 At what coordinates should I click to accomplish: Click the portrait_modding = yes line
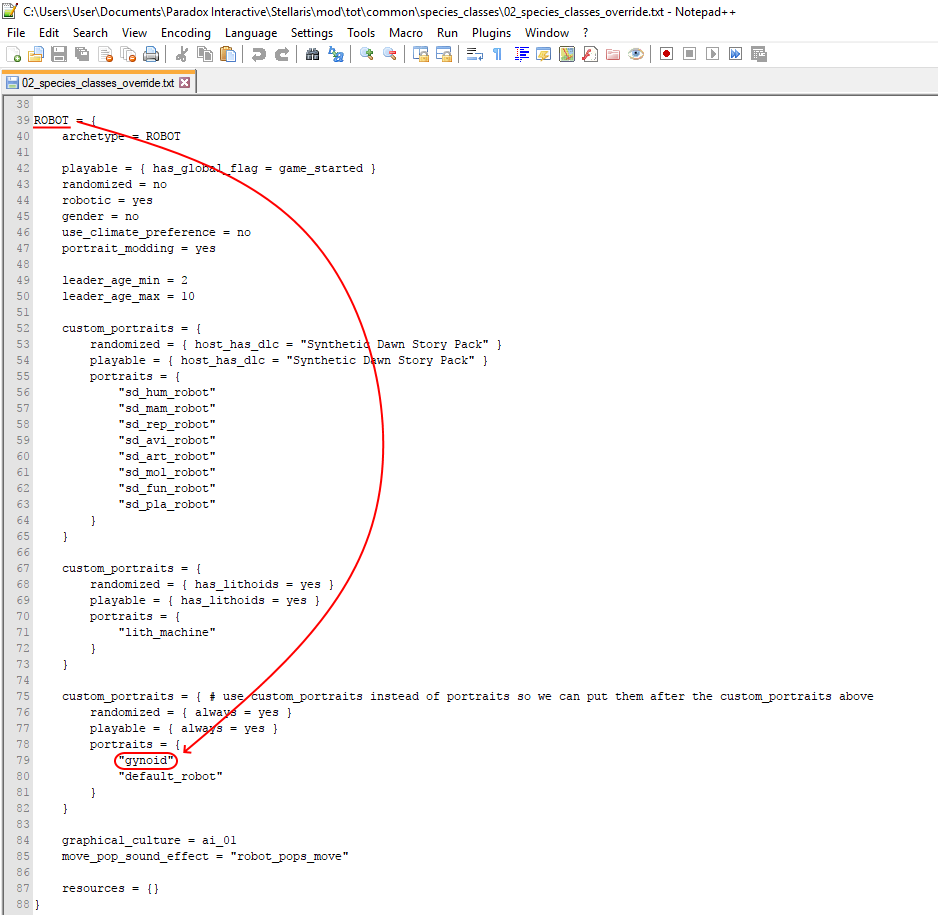click(139, 248)
